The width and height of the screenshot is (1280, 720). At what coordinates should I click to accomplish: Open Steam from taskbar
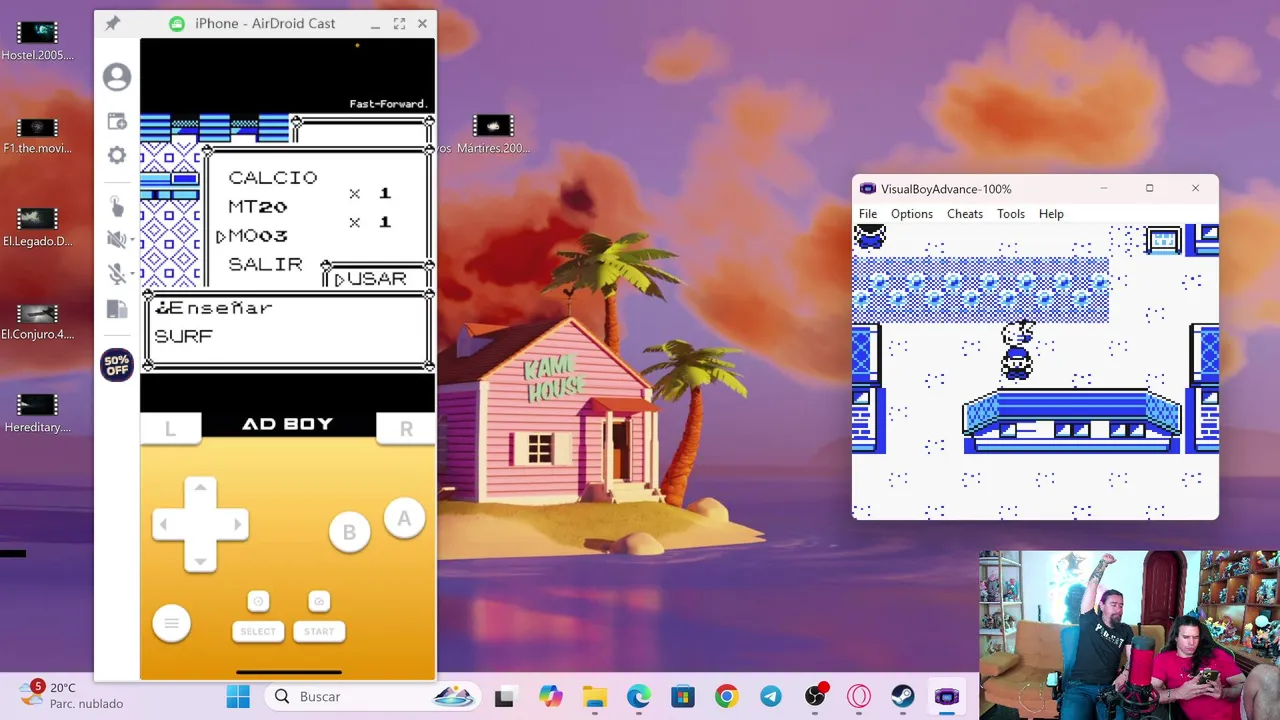tap(903, 697)
